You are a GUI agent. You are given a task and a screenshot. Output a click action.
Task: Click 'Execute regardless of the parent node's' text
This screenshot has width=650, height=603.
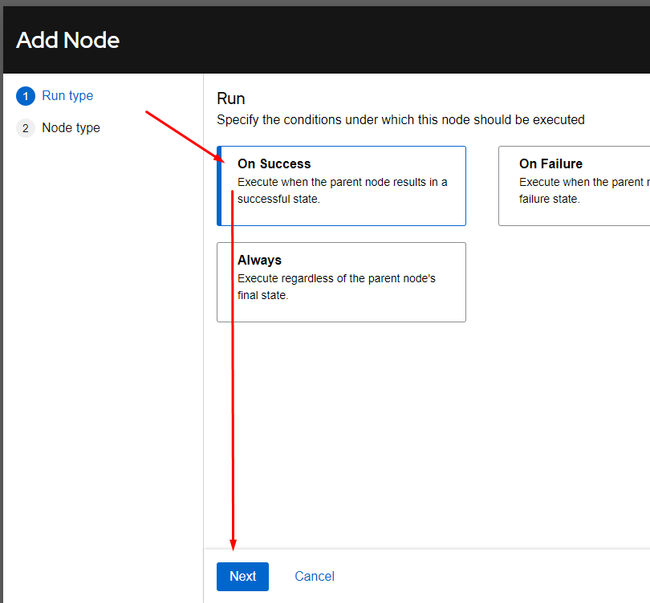point(337,278)
